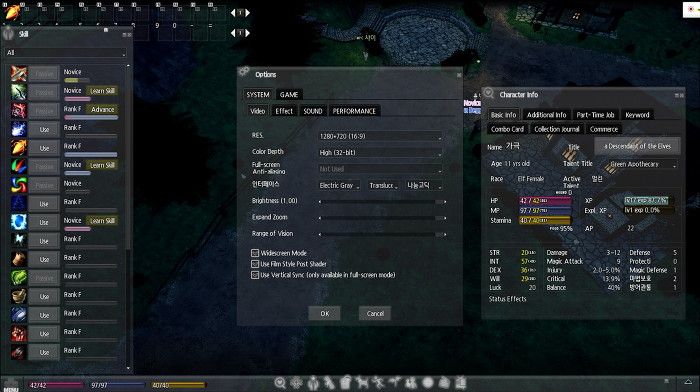Activate the flame icon in top-left hotbar slot
700x392 pixels.
click(12, 12)
